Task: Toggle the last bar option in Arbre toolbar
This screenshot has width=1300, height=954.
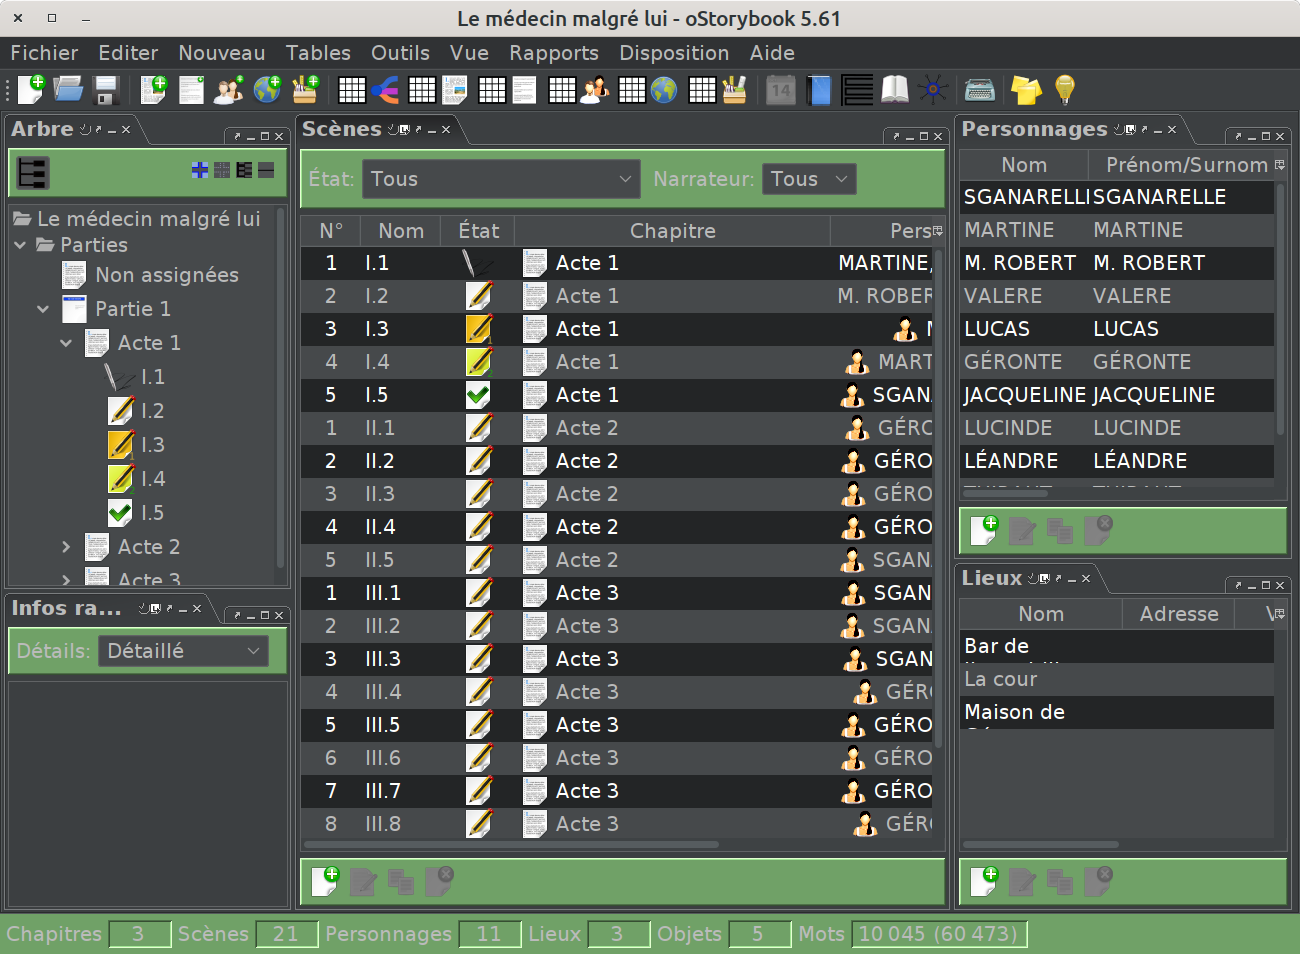Action: pyautogui.click(x=266, y=171)
